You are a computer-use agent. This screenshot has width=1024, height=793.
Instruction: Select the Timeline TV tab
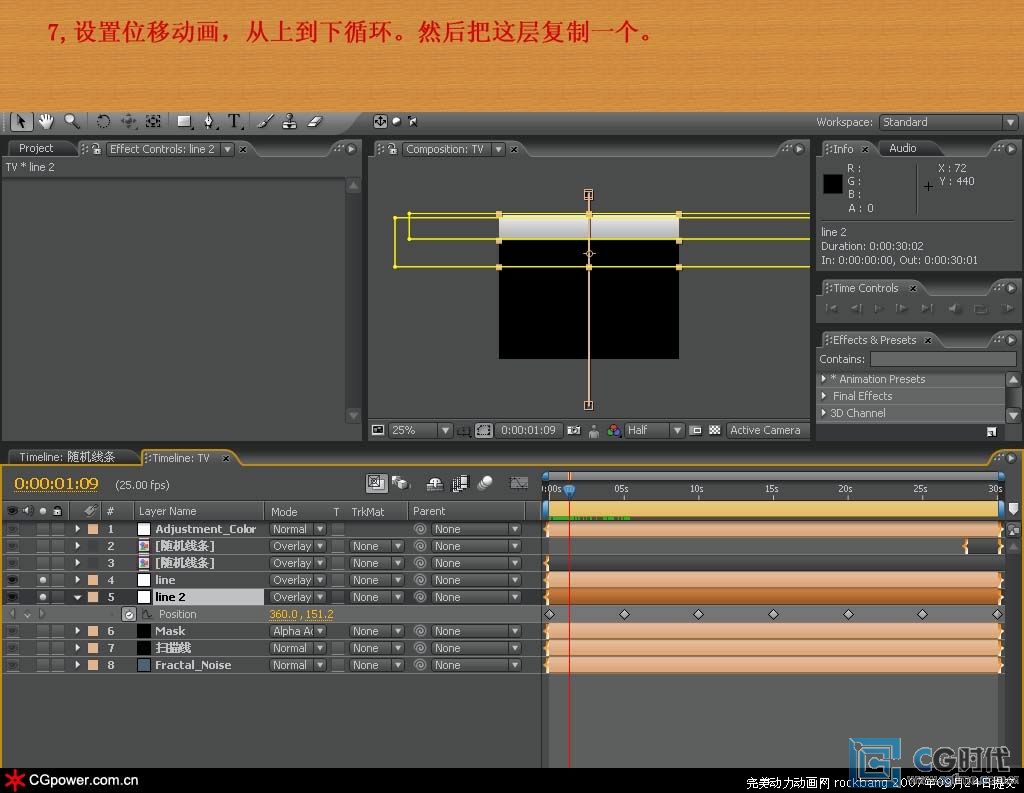click(x=181, y=458)
